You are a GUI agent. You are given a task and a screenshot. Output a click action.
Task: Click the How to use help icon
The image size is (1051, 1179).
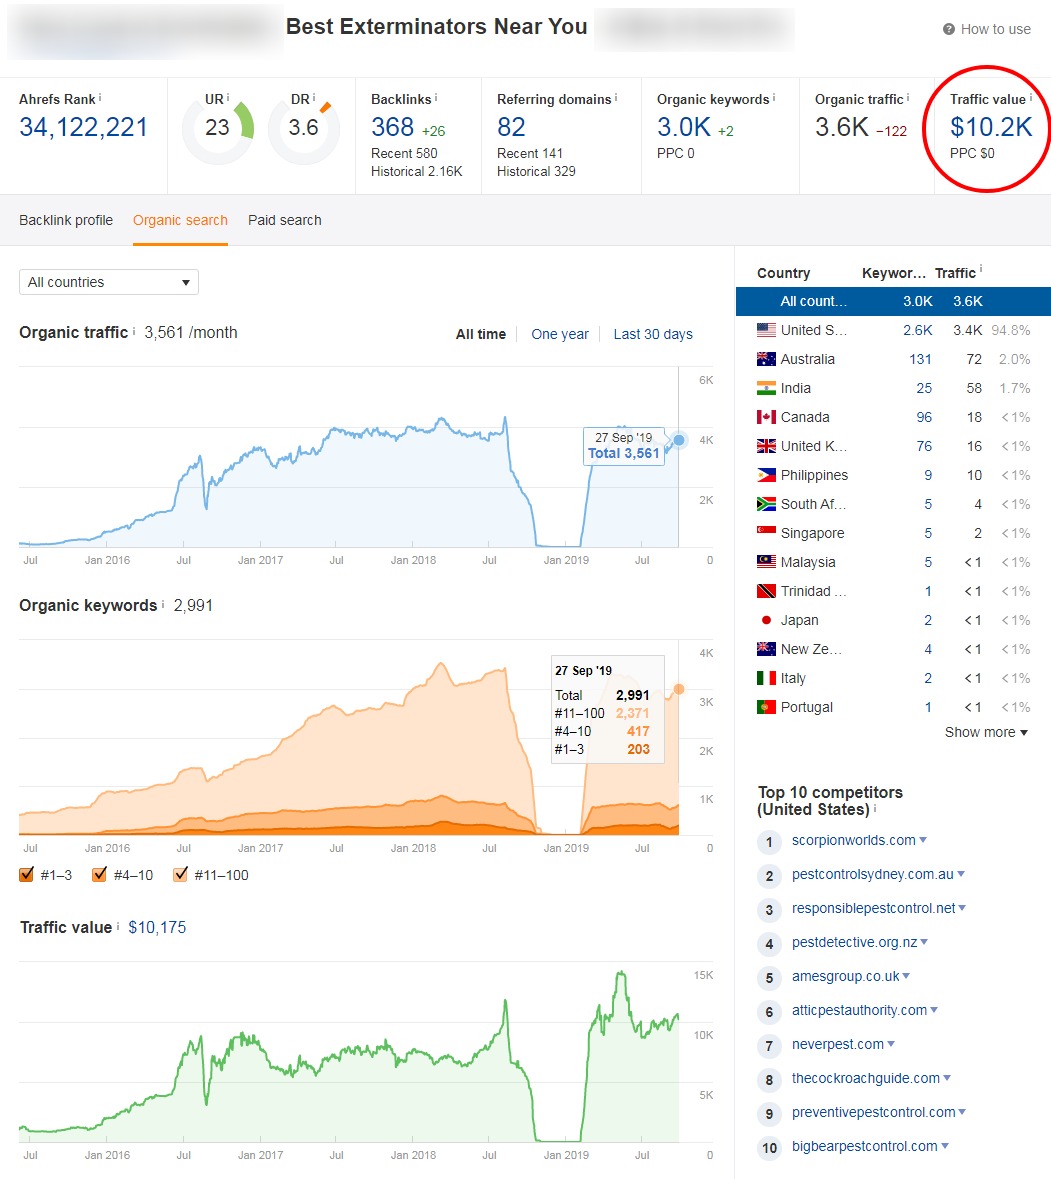coord(949,29)
